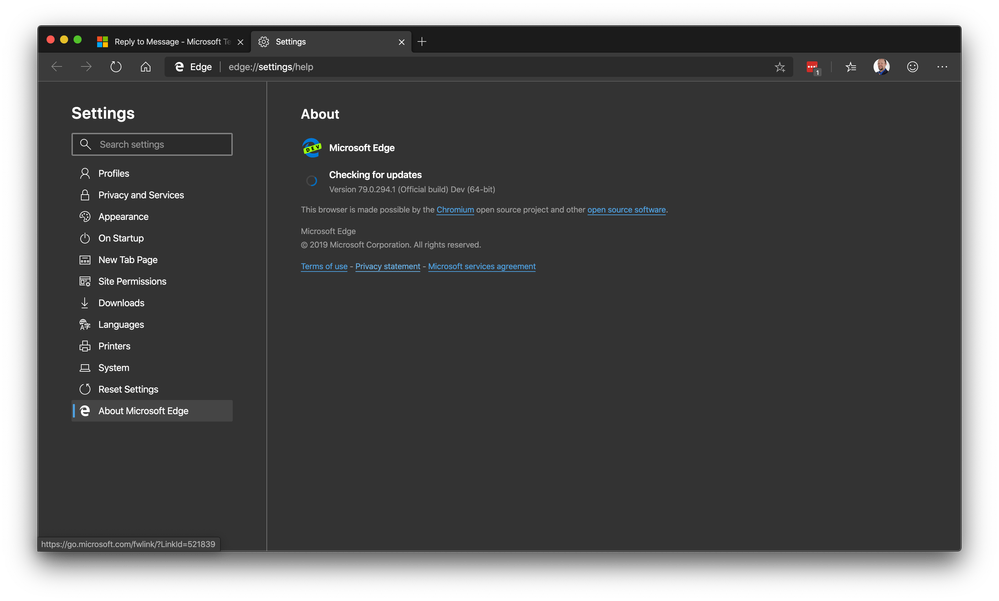Close the Reply to Message tab
999x601 pixels.
coord(240,42)
